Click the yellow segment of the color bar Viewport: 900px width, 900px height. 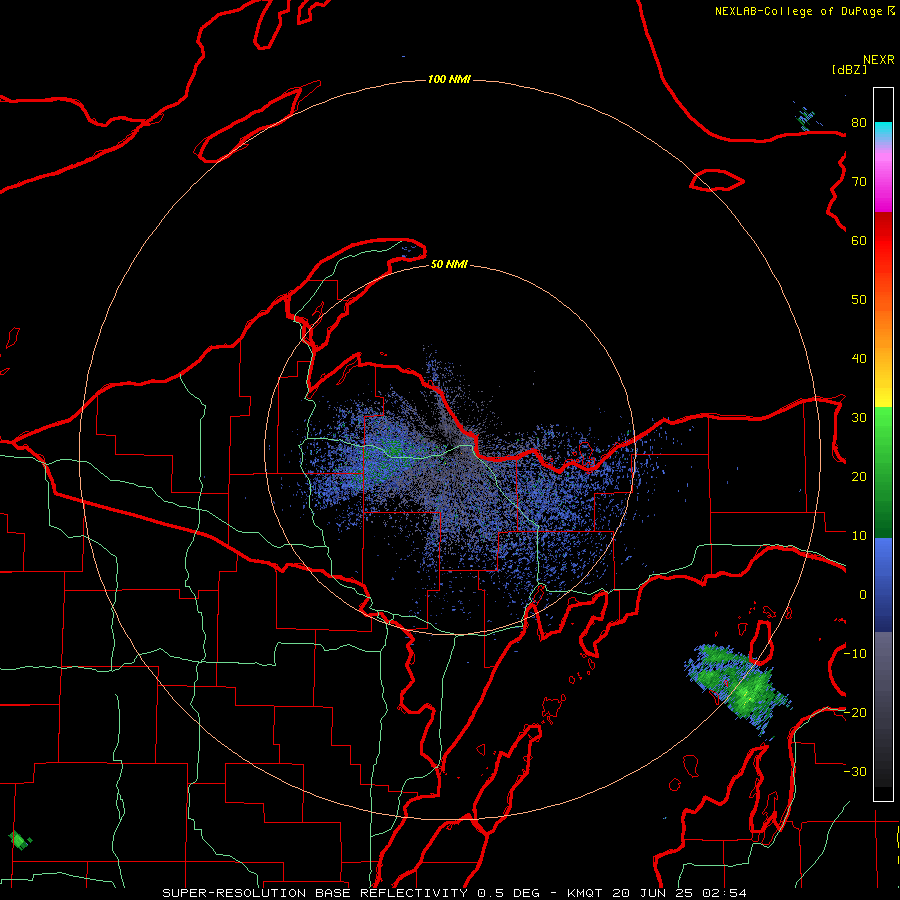tap(883, 396)
